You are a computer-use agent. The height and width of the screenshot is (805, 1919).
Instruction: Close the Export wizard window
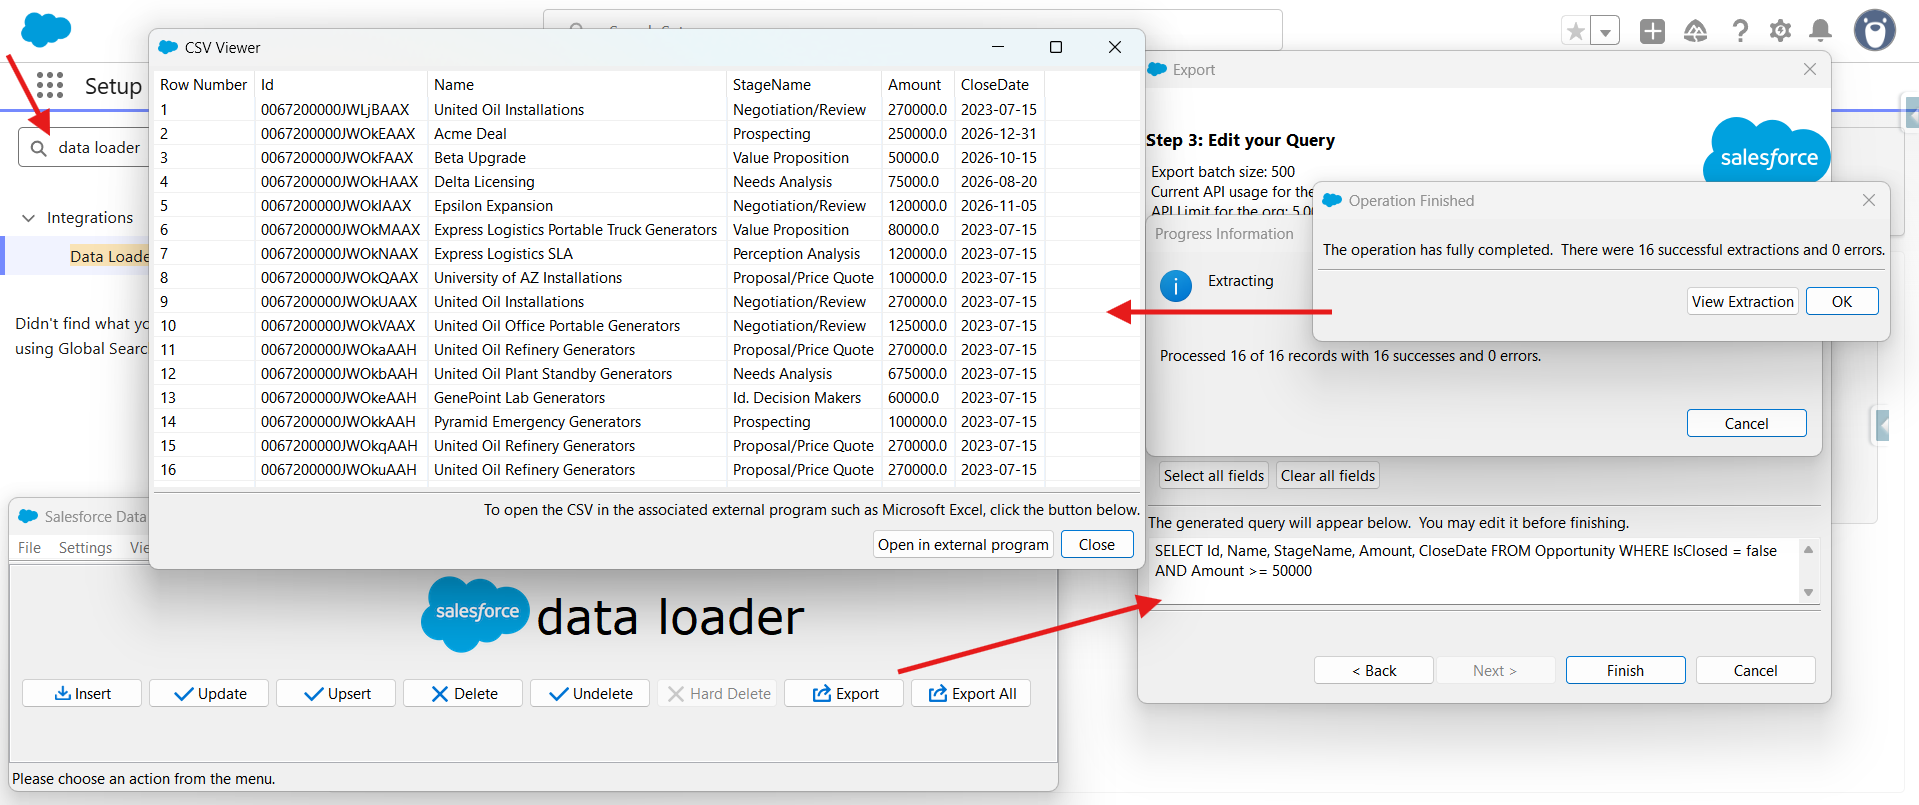point(1810,69)
